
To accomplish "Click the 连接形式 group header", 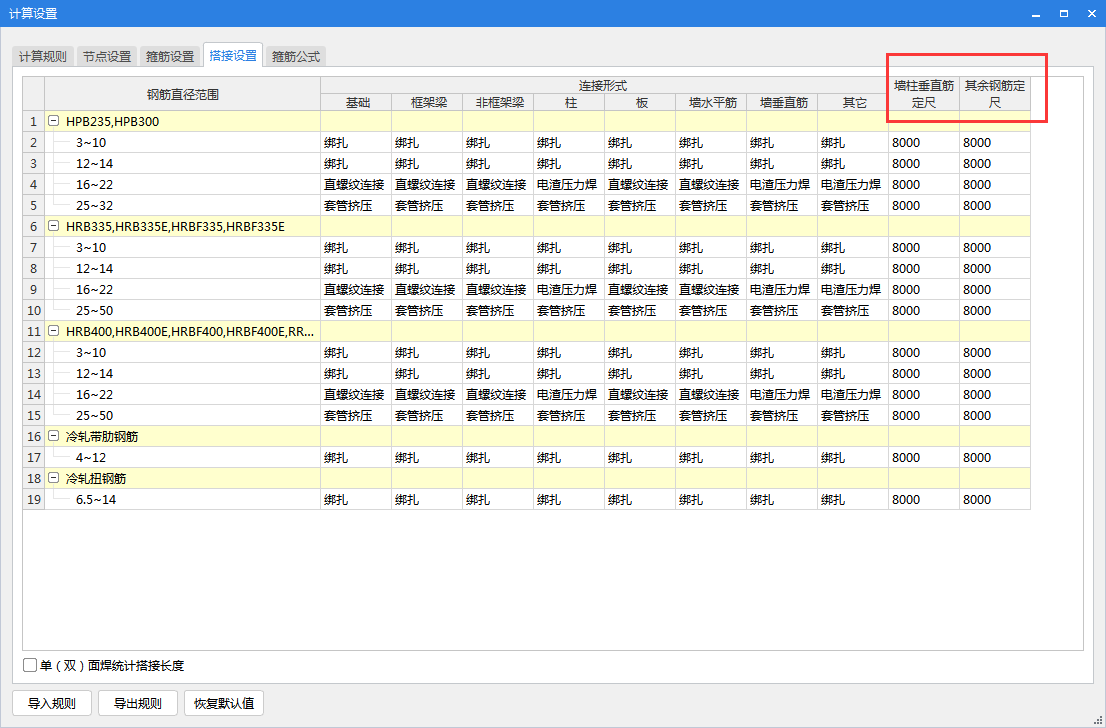I will coord(604,85).
